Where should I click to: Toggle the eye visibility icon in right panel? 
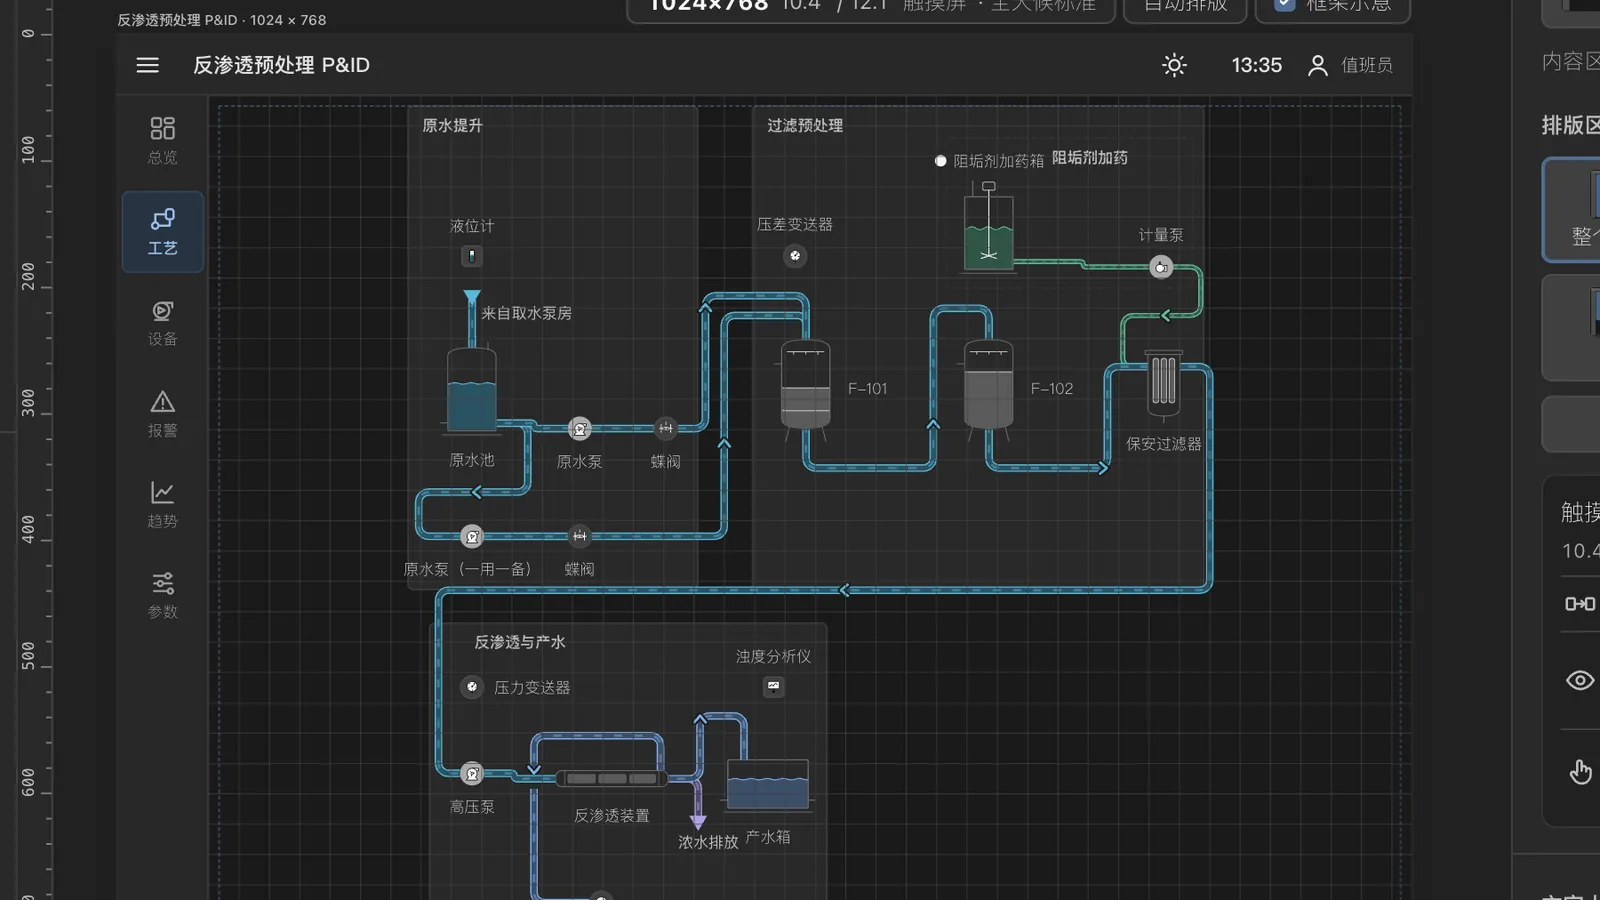(1580, 681)
